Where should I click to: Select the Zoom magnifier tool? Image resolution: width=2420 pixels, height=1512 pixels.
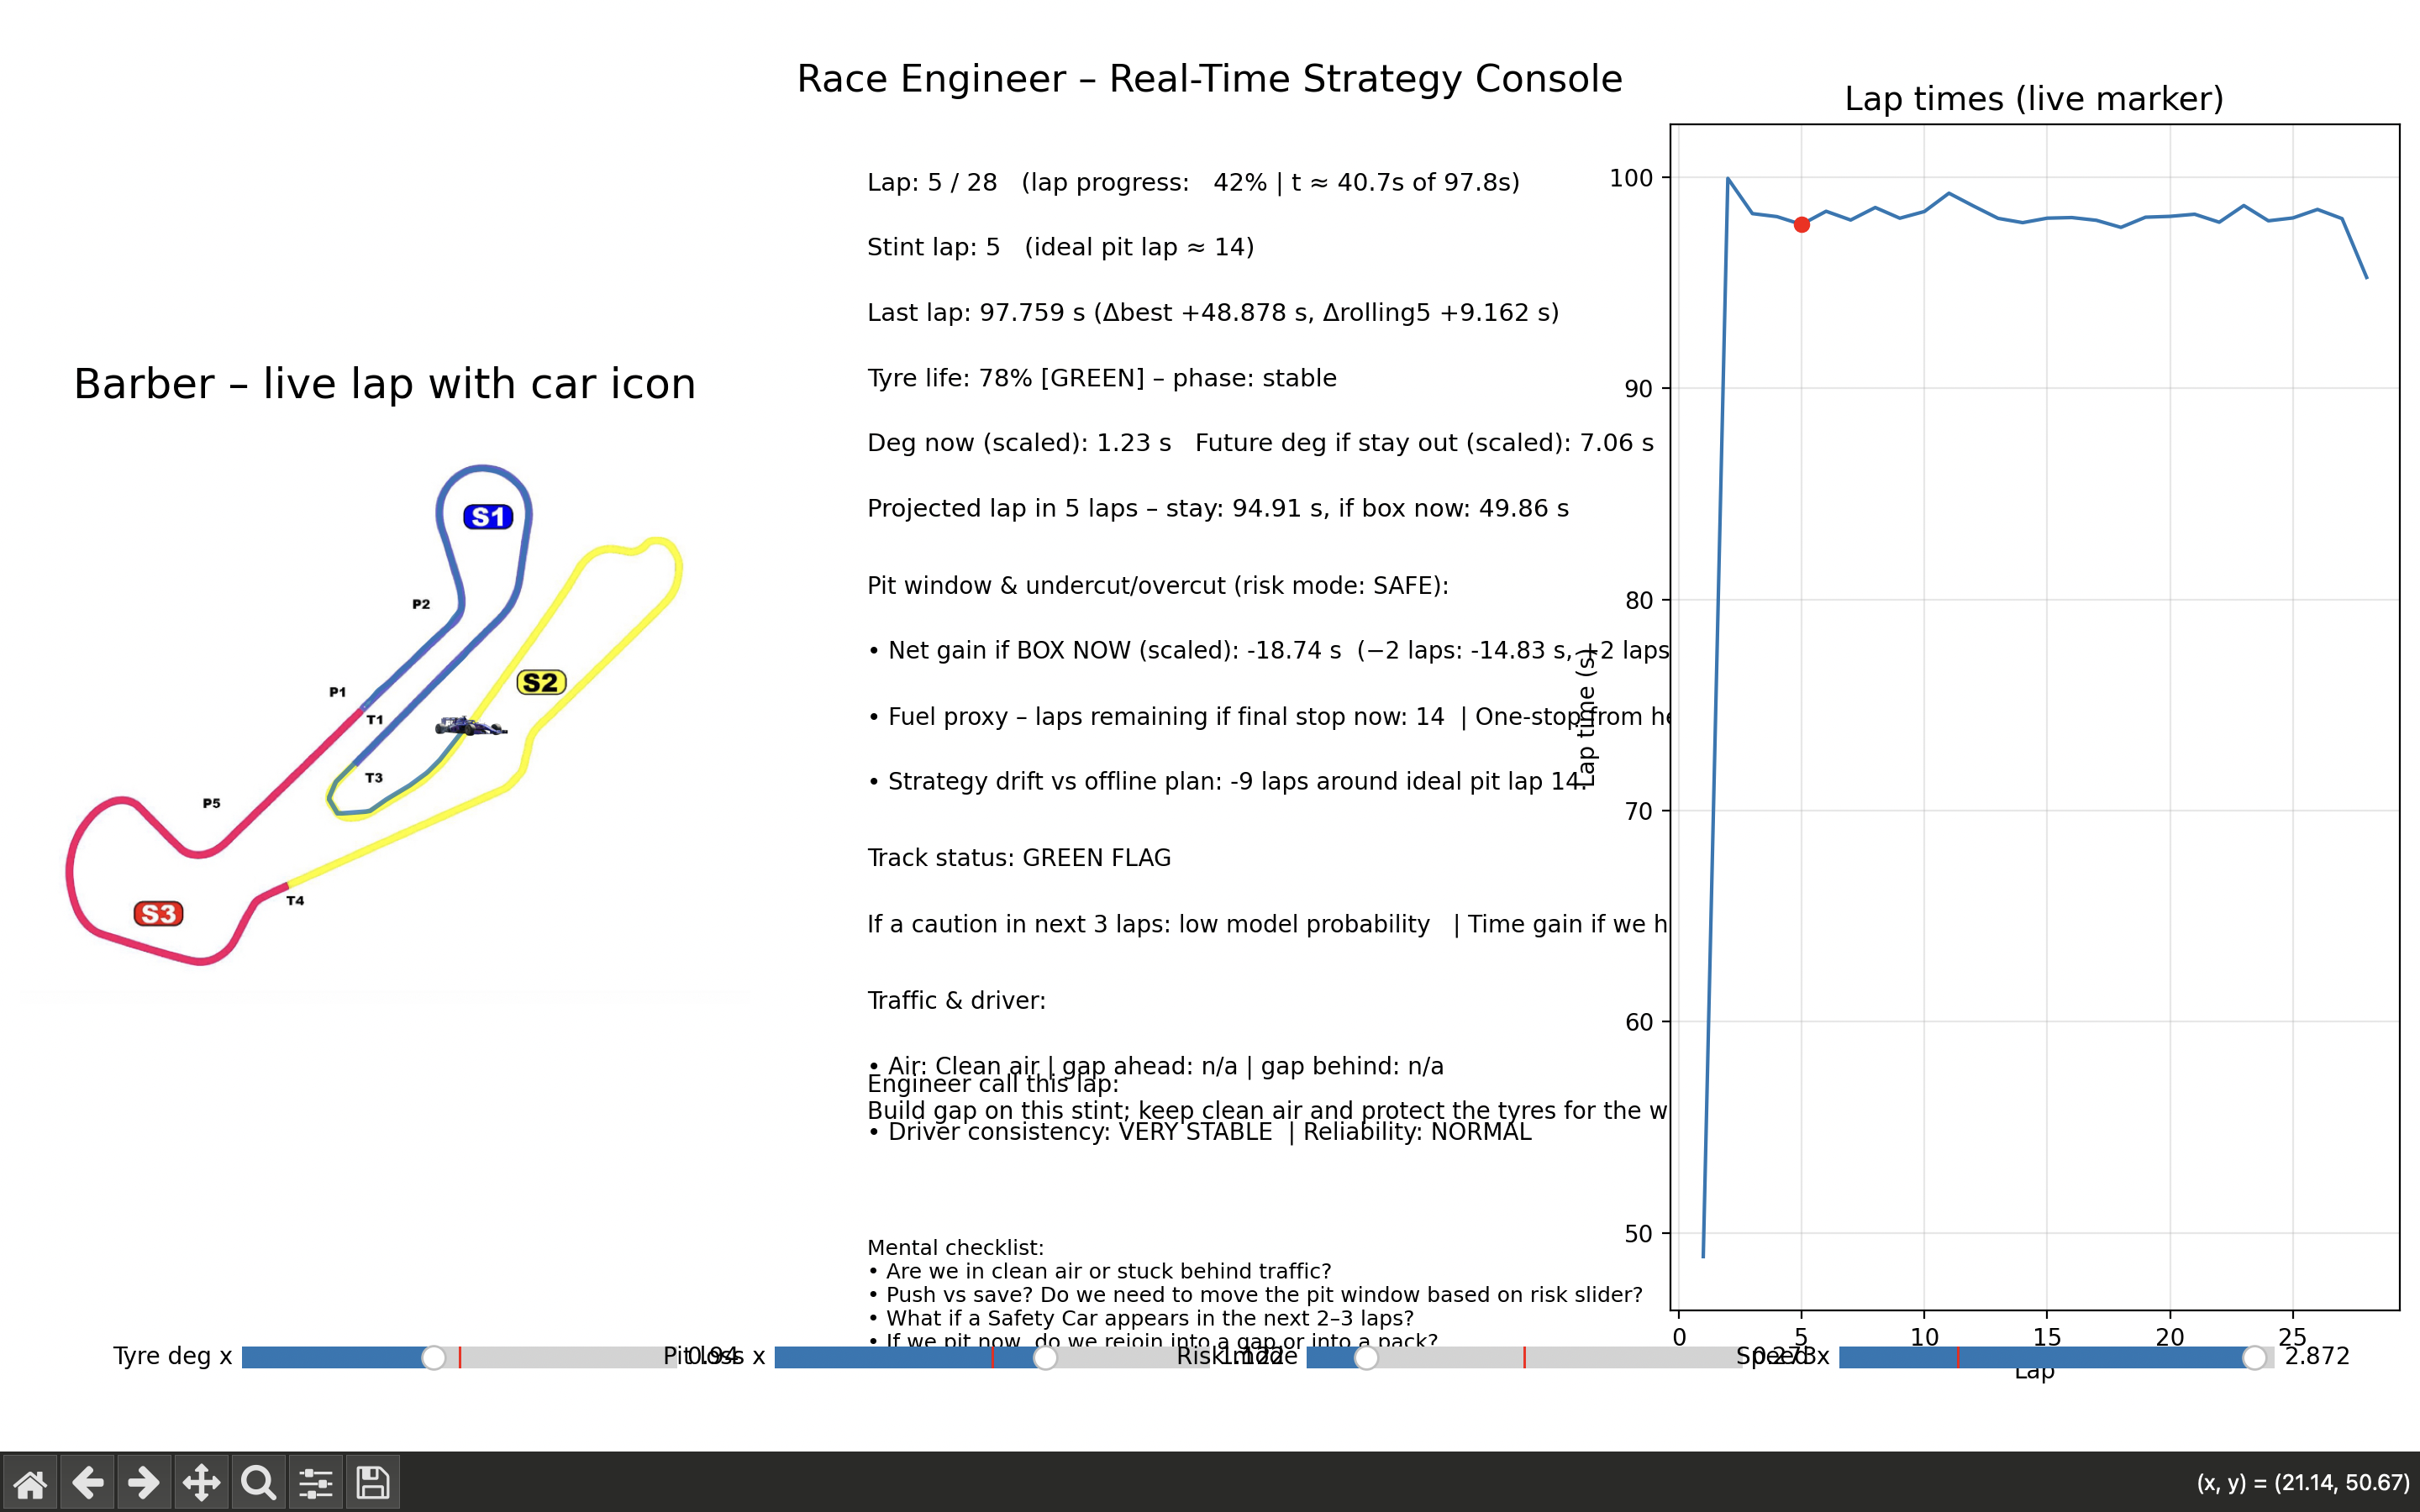[258, 1482]
